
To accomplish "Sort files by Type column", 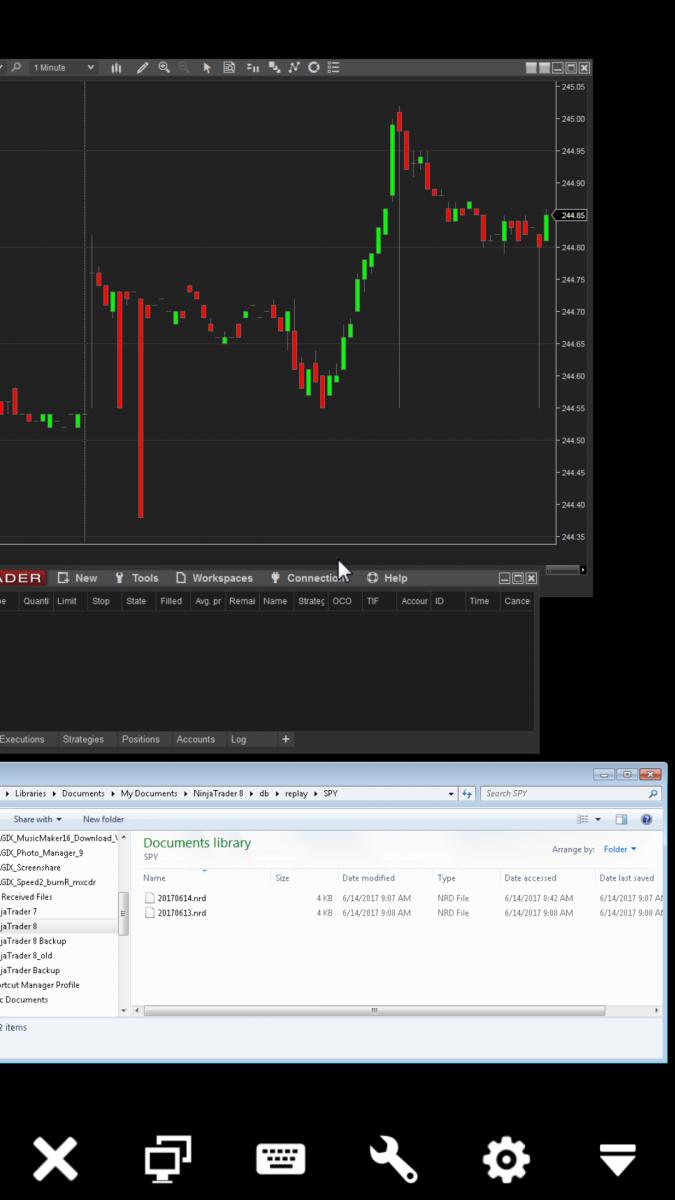I will click(x=446, y=878).
